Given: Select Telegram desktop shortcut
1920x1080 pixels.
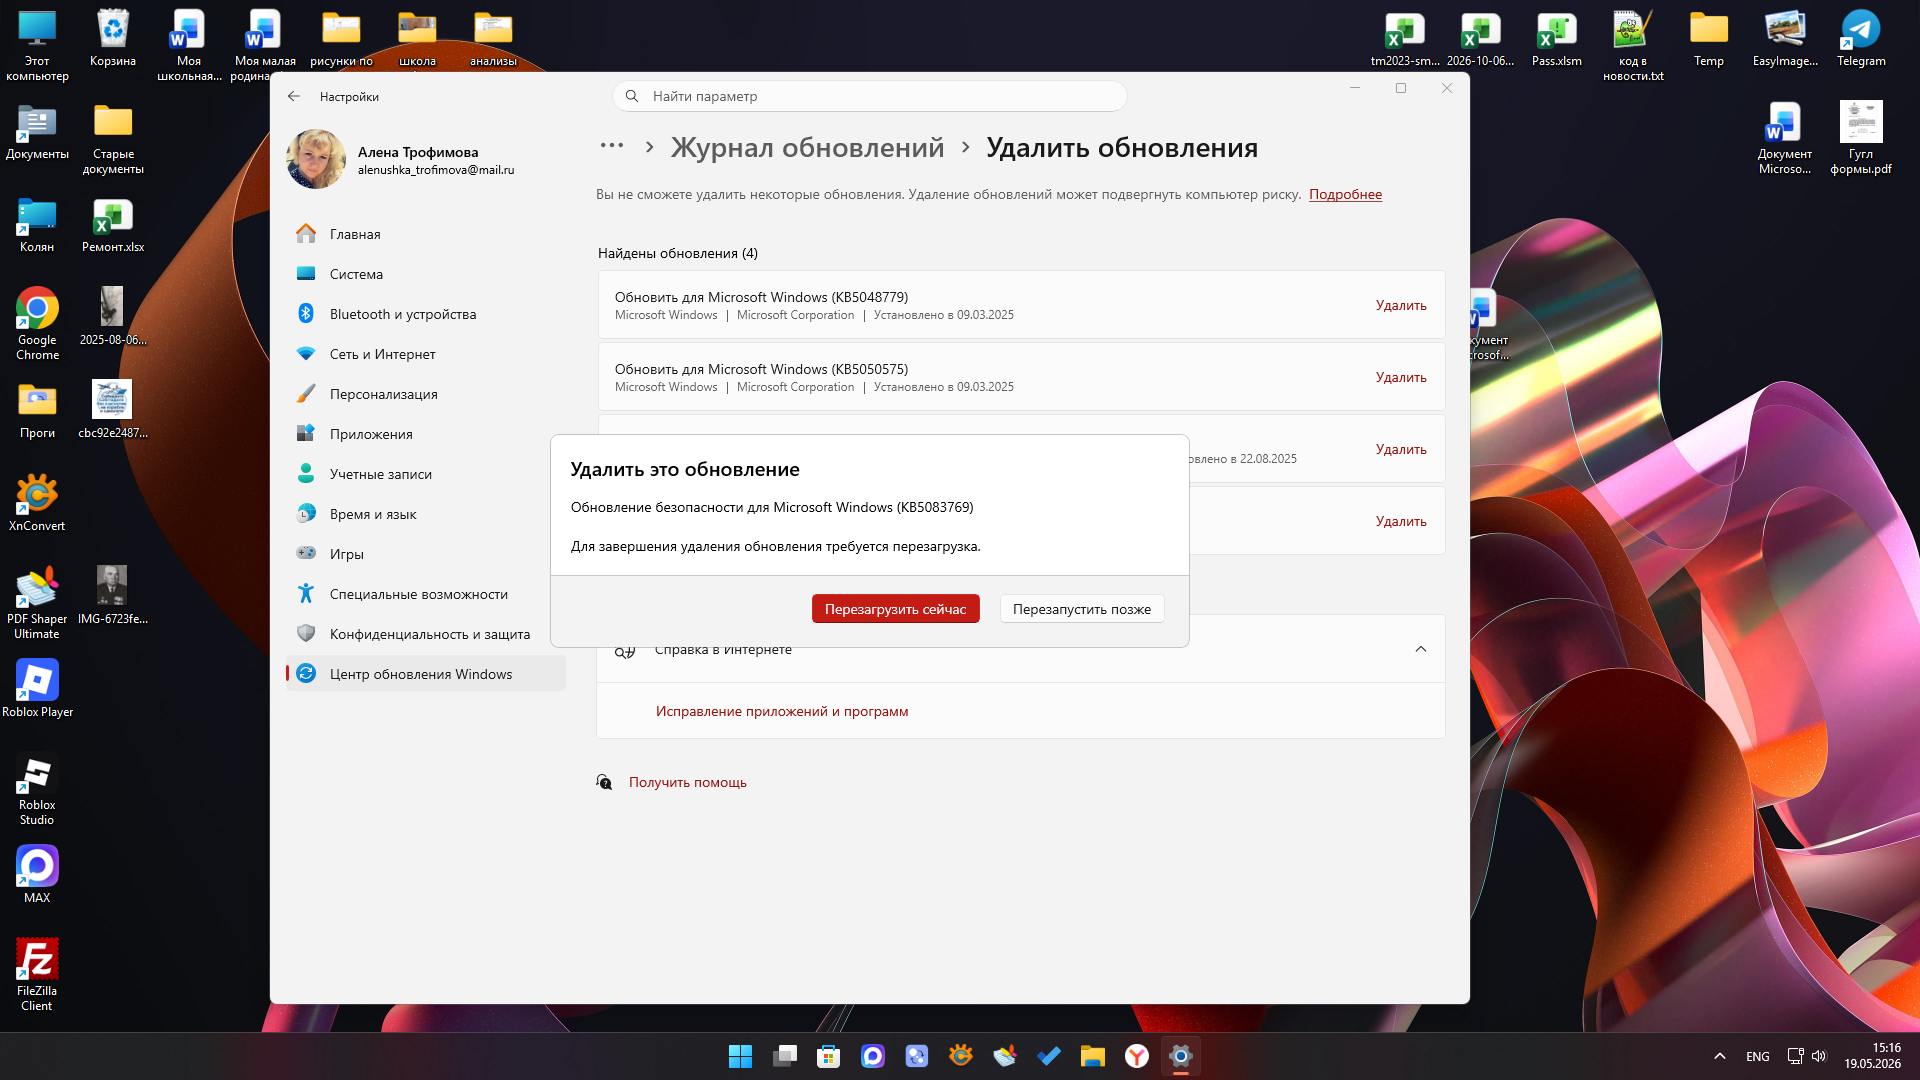Looking at the screenshot, I should [1861, 40].
